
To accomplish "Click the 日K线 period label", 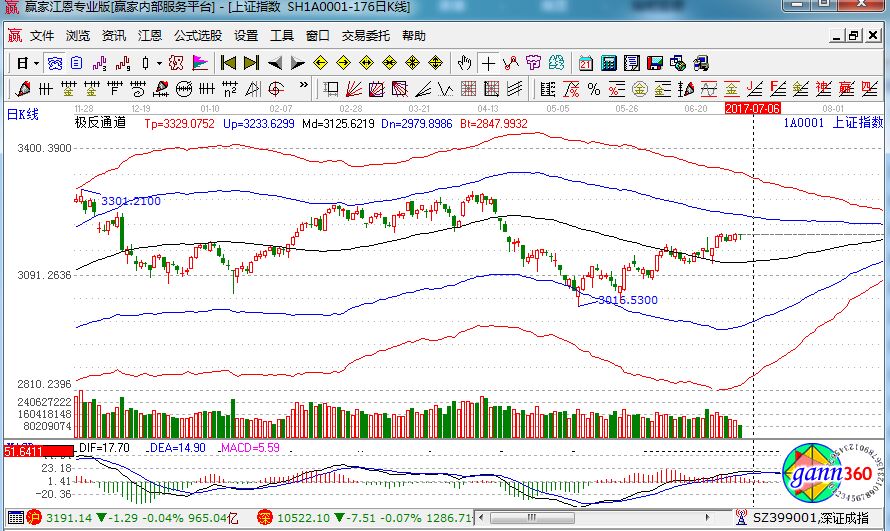I will click(23, 114).
